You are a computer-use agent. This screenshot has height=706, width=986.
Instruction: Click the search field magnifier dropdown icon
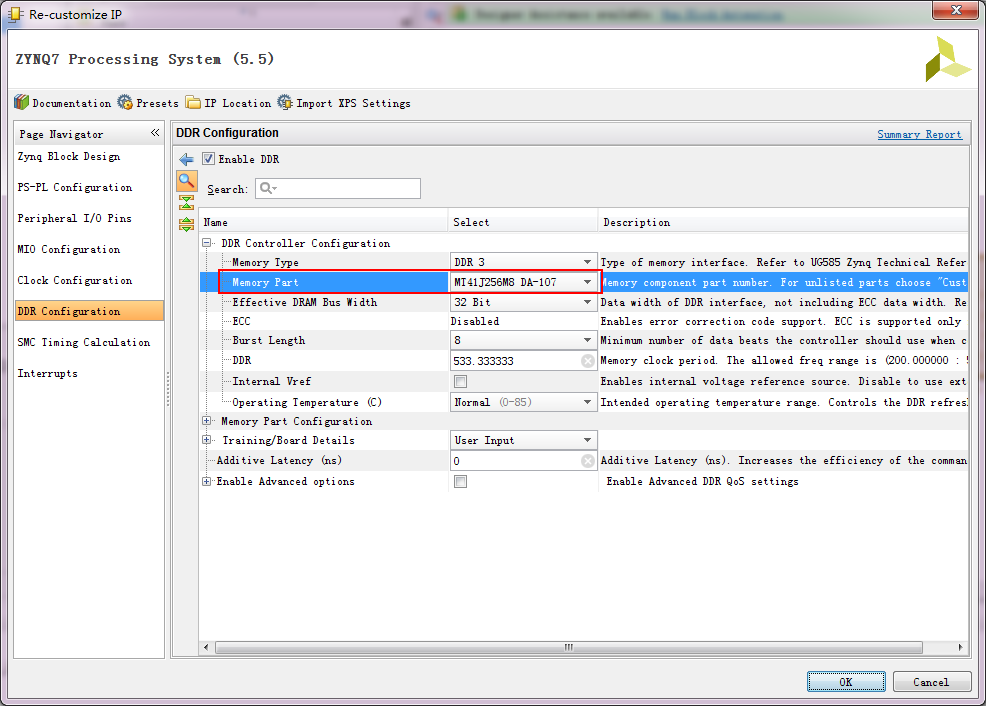pyautogui.click(x=269, y=188)
